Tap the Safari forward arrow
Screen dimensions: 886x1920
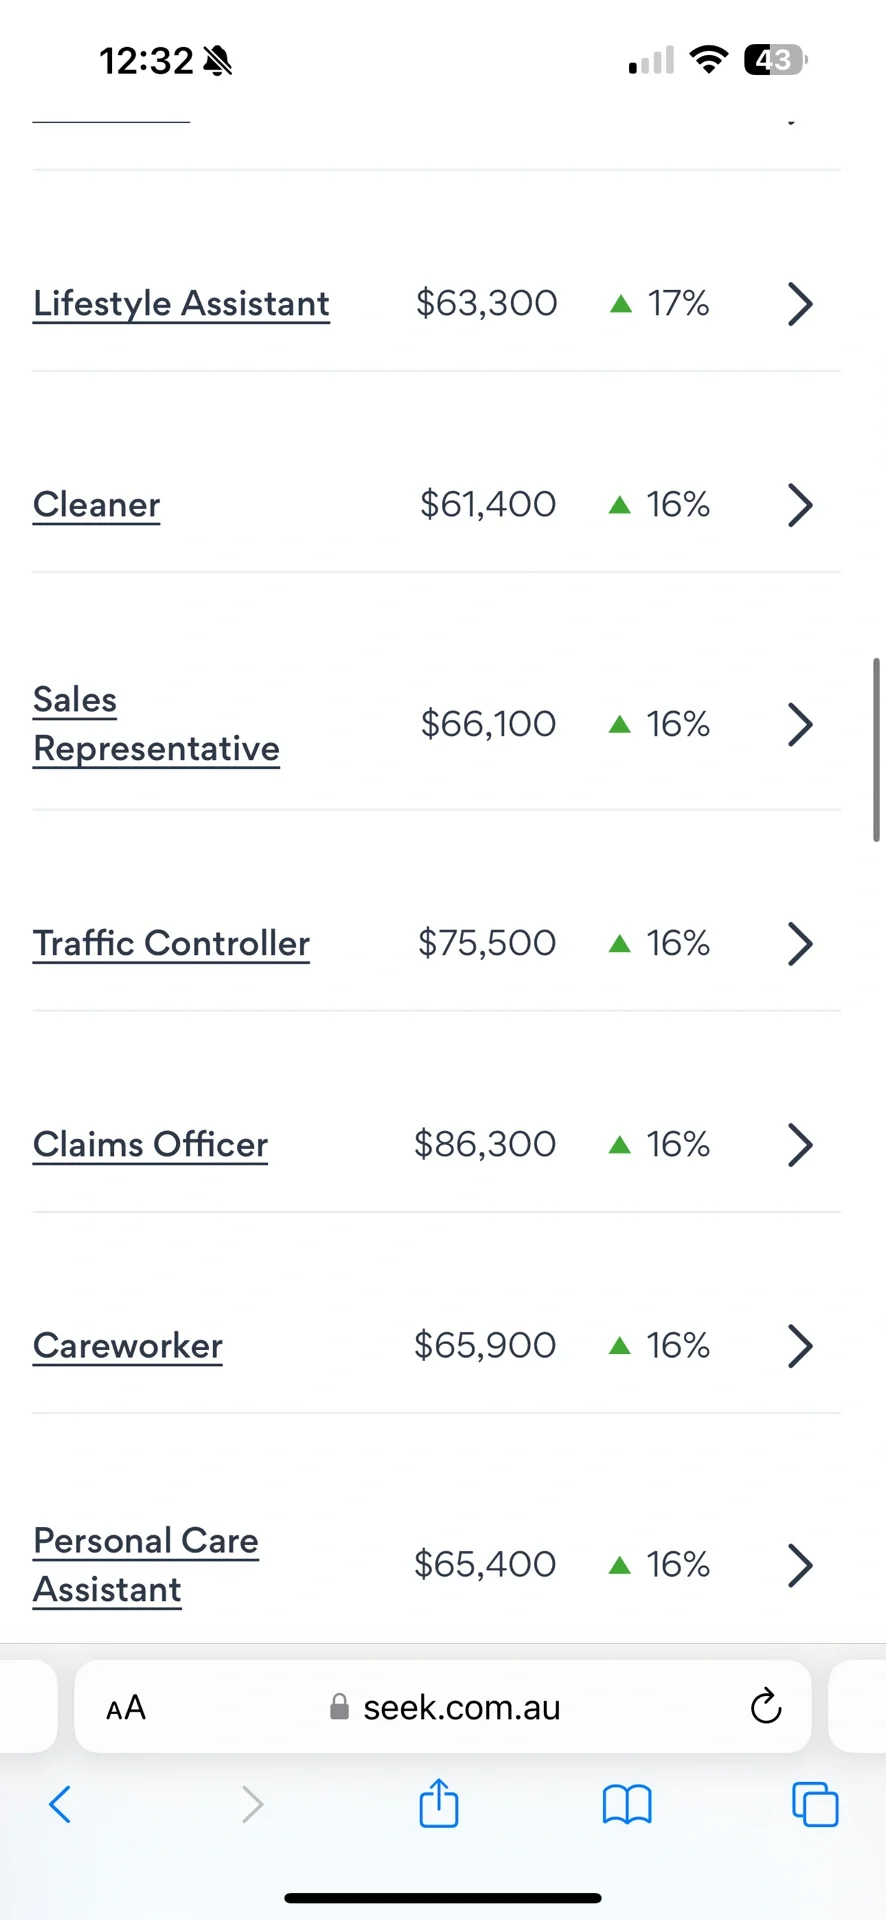pyautogui.click(x=253, y=1804)
